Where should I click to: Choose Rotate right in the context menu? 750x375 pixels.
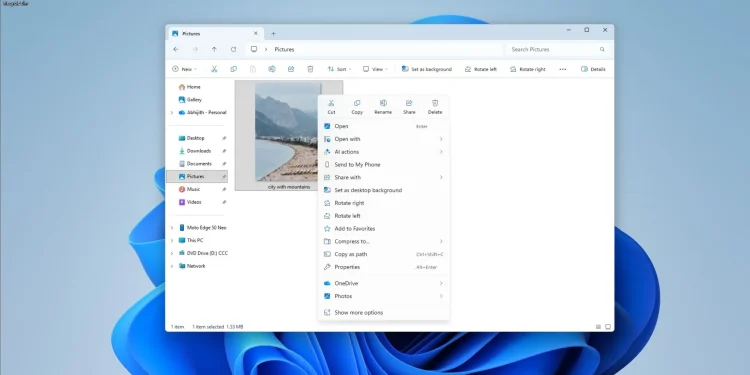(383, 203)
